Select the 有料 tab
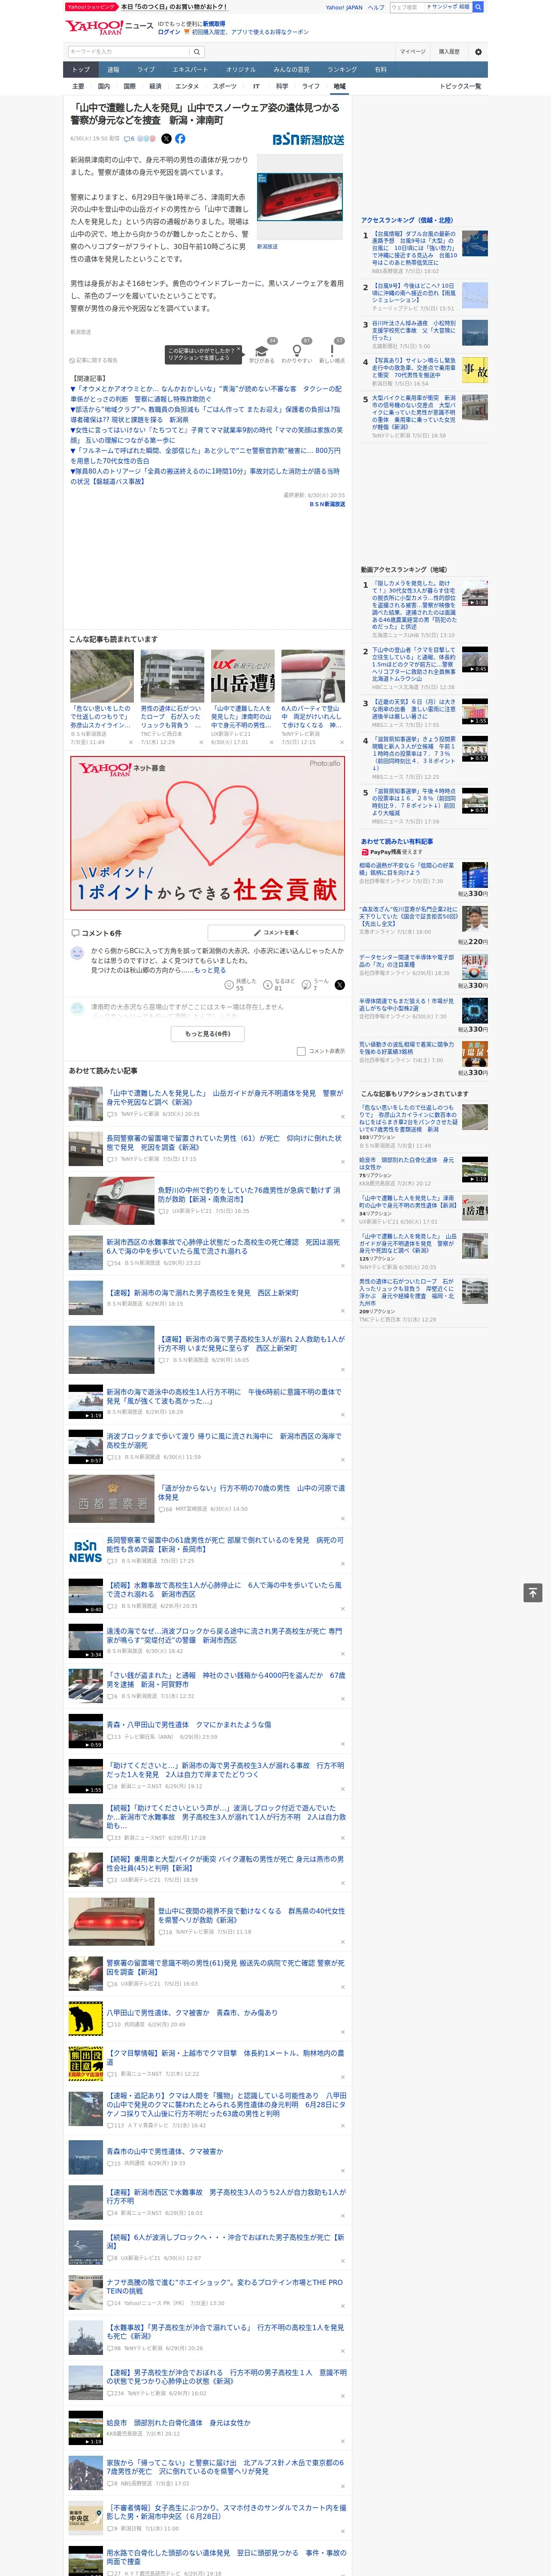The image size is (551, 2576). [x=380, y=70]
